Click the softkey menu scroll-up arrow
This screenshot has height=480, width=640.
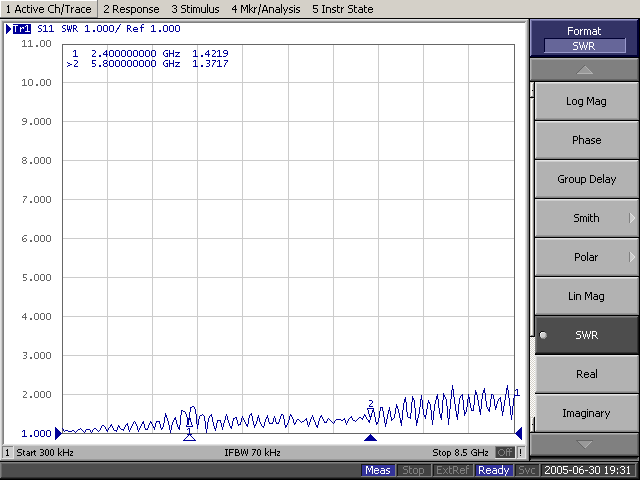pyautogui.click(x=584, y=70)
